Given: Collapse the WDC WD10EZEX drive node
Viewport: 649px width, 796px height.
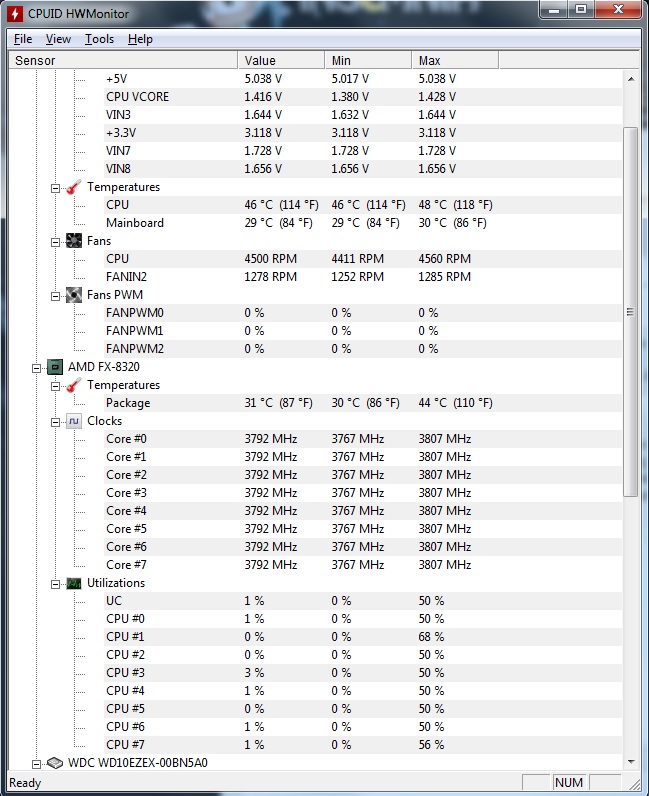Looking at the screenshot, I should (x=37, y=764).
